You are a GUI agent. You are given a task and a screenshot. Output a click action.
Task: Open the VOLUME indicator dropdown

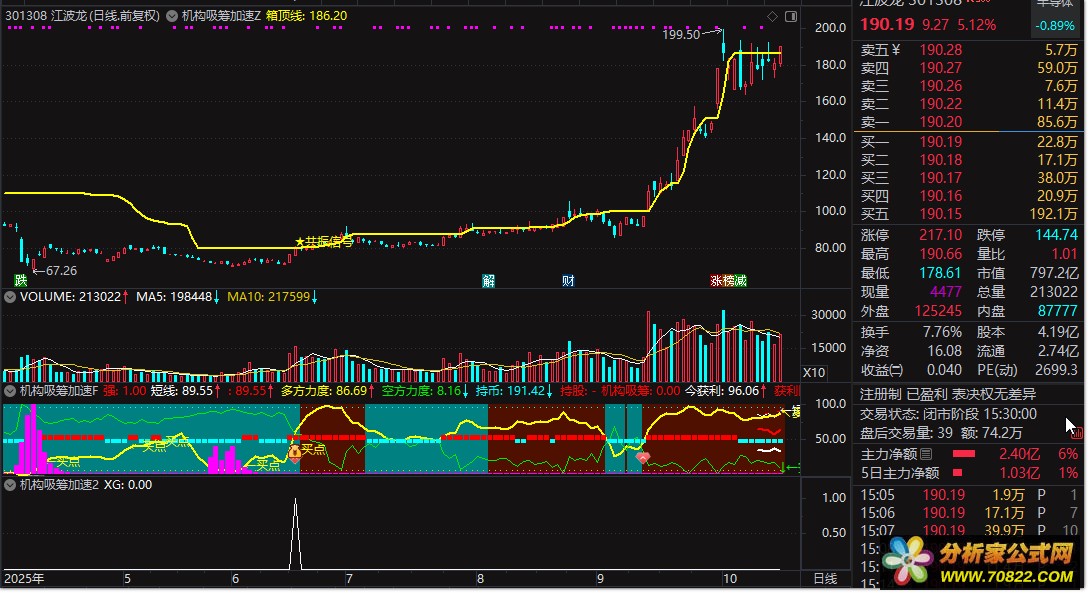point(10,297)
